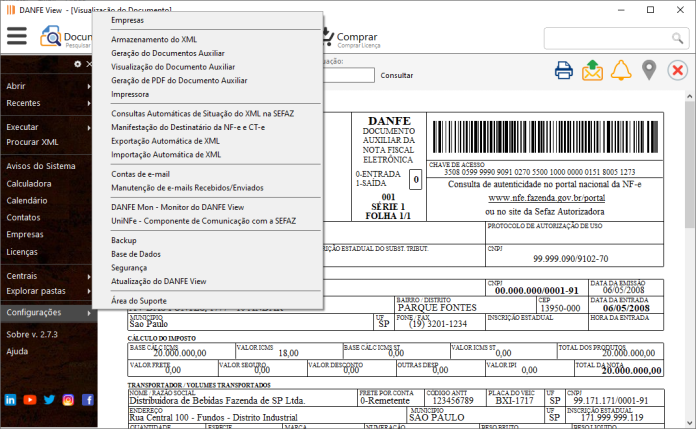This screenshot has width=696, height=429.
Task: Select Consultas Automáticas de Situação do XML
Action: click(x=202, y=114)
